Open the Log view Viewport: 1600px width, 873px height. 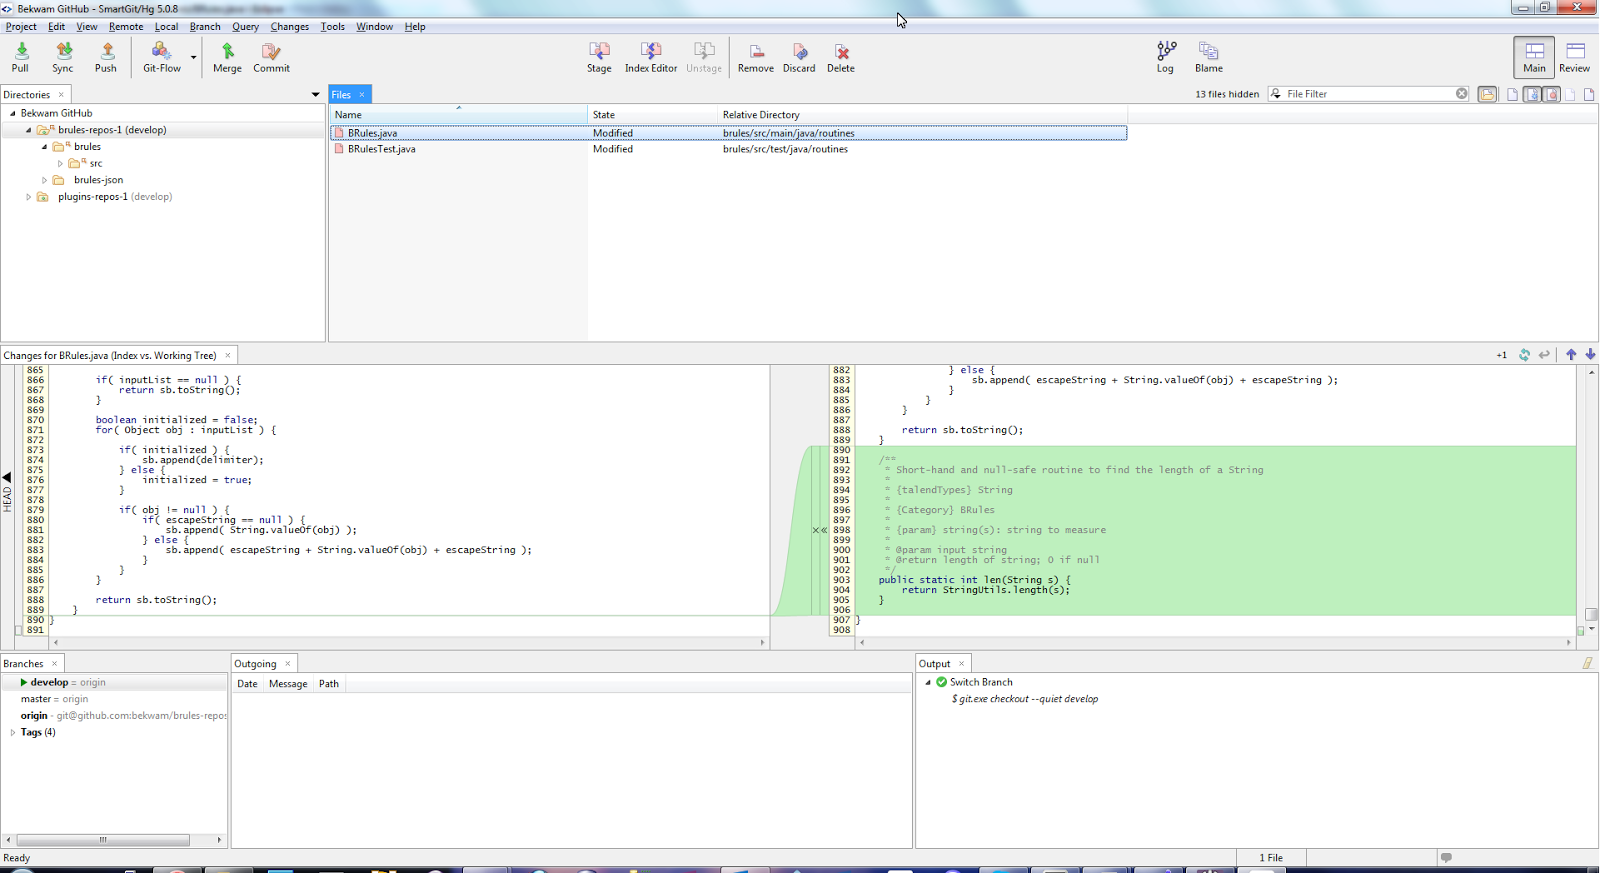[x=1166, y=57]
